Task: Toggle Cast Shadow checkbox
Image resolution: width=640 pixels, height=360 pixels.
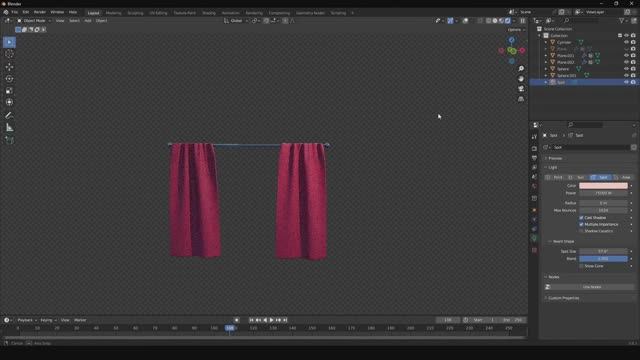Action: point(581,218)
